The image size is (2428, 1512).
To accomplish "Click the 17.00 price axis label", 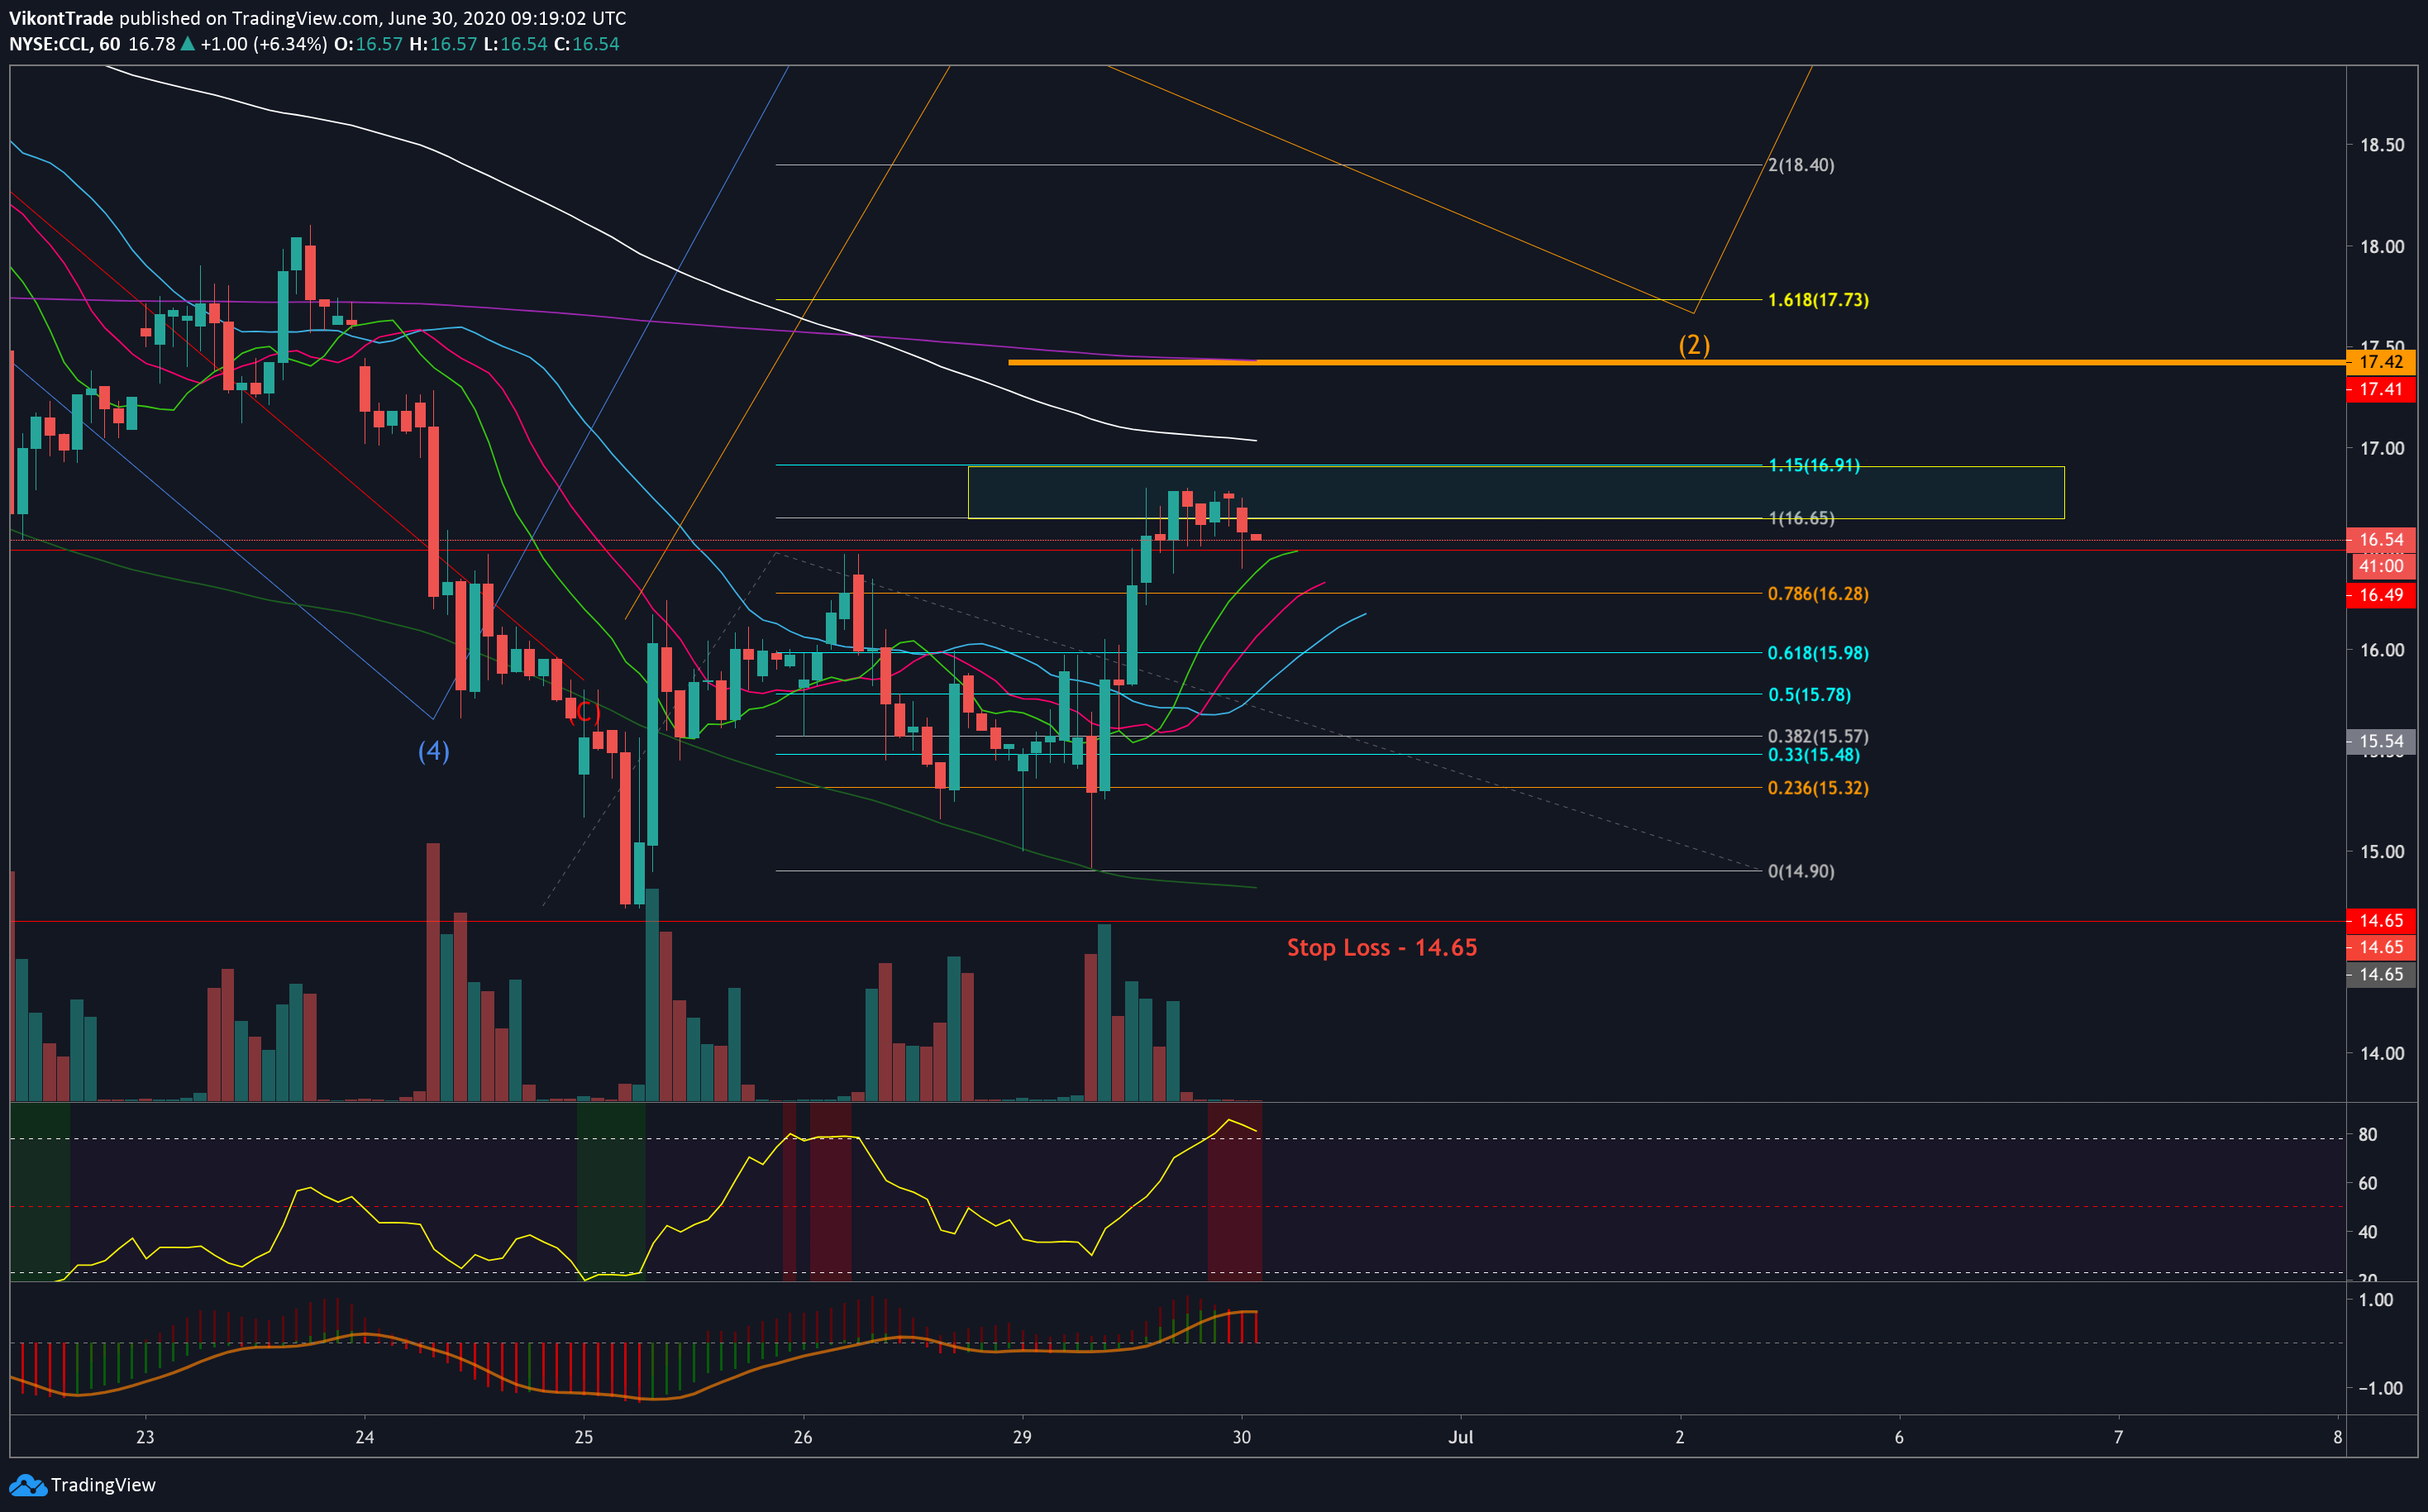I will click(2382, 449).
